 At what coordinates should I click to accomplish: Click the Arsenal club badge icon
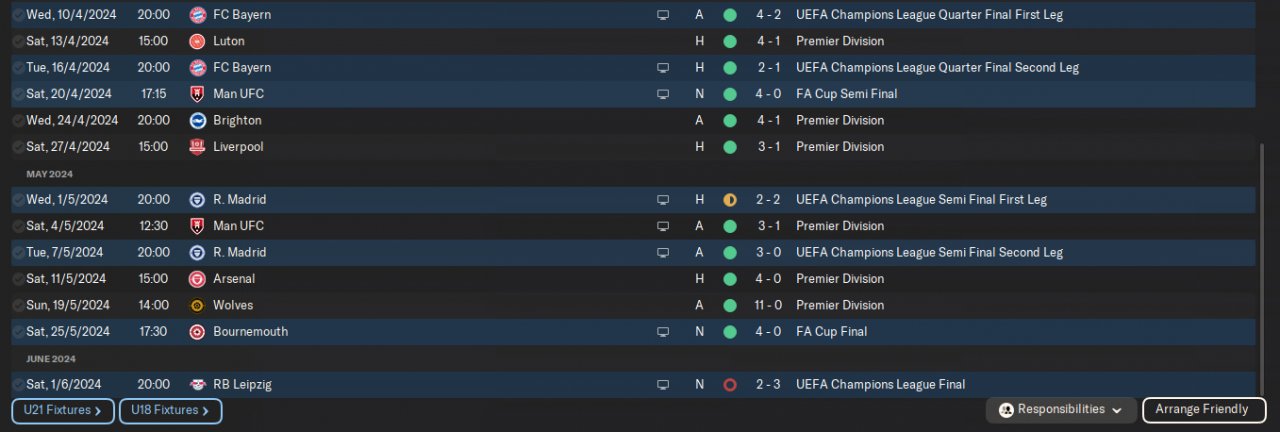point(198,279)
